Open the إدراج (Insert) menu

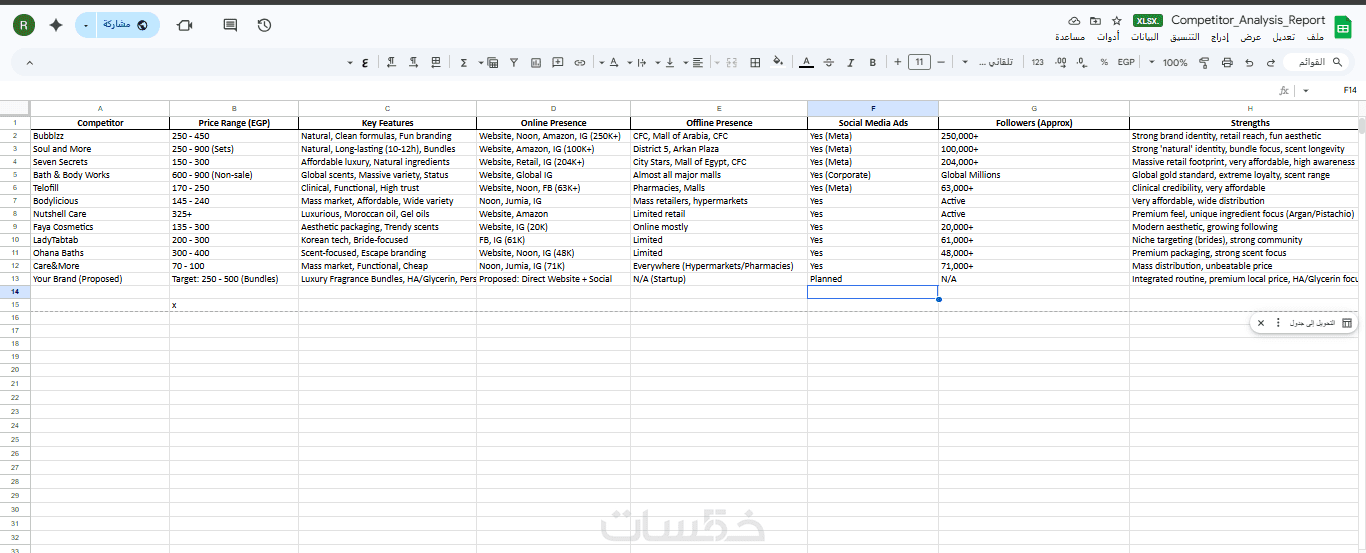click(1220, 37)
